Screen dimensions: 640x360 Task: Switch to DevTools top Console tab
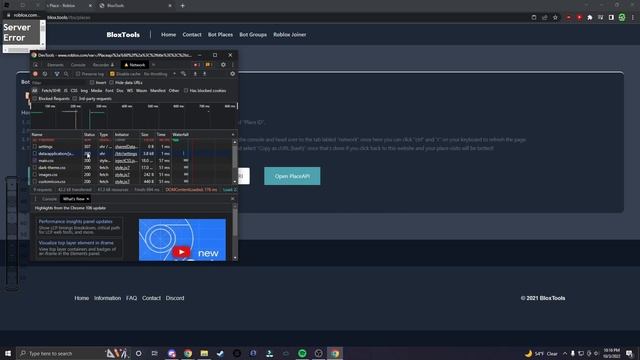pos(78,64)
